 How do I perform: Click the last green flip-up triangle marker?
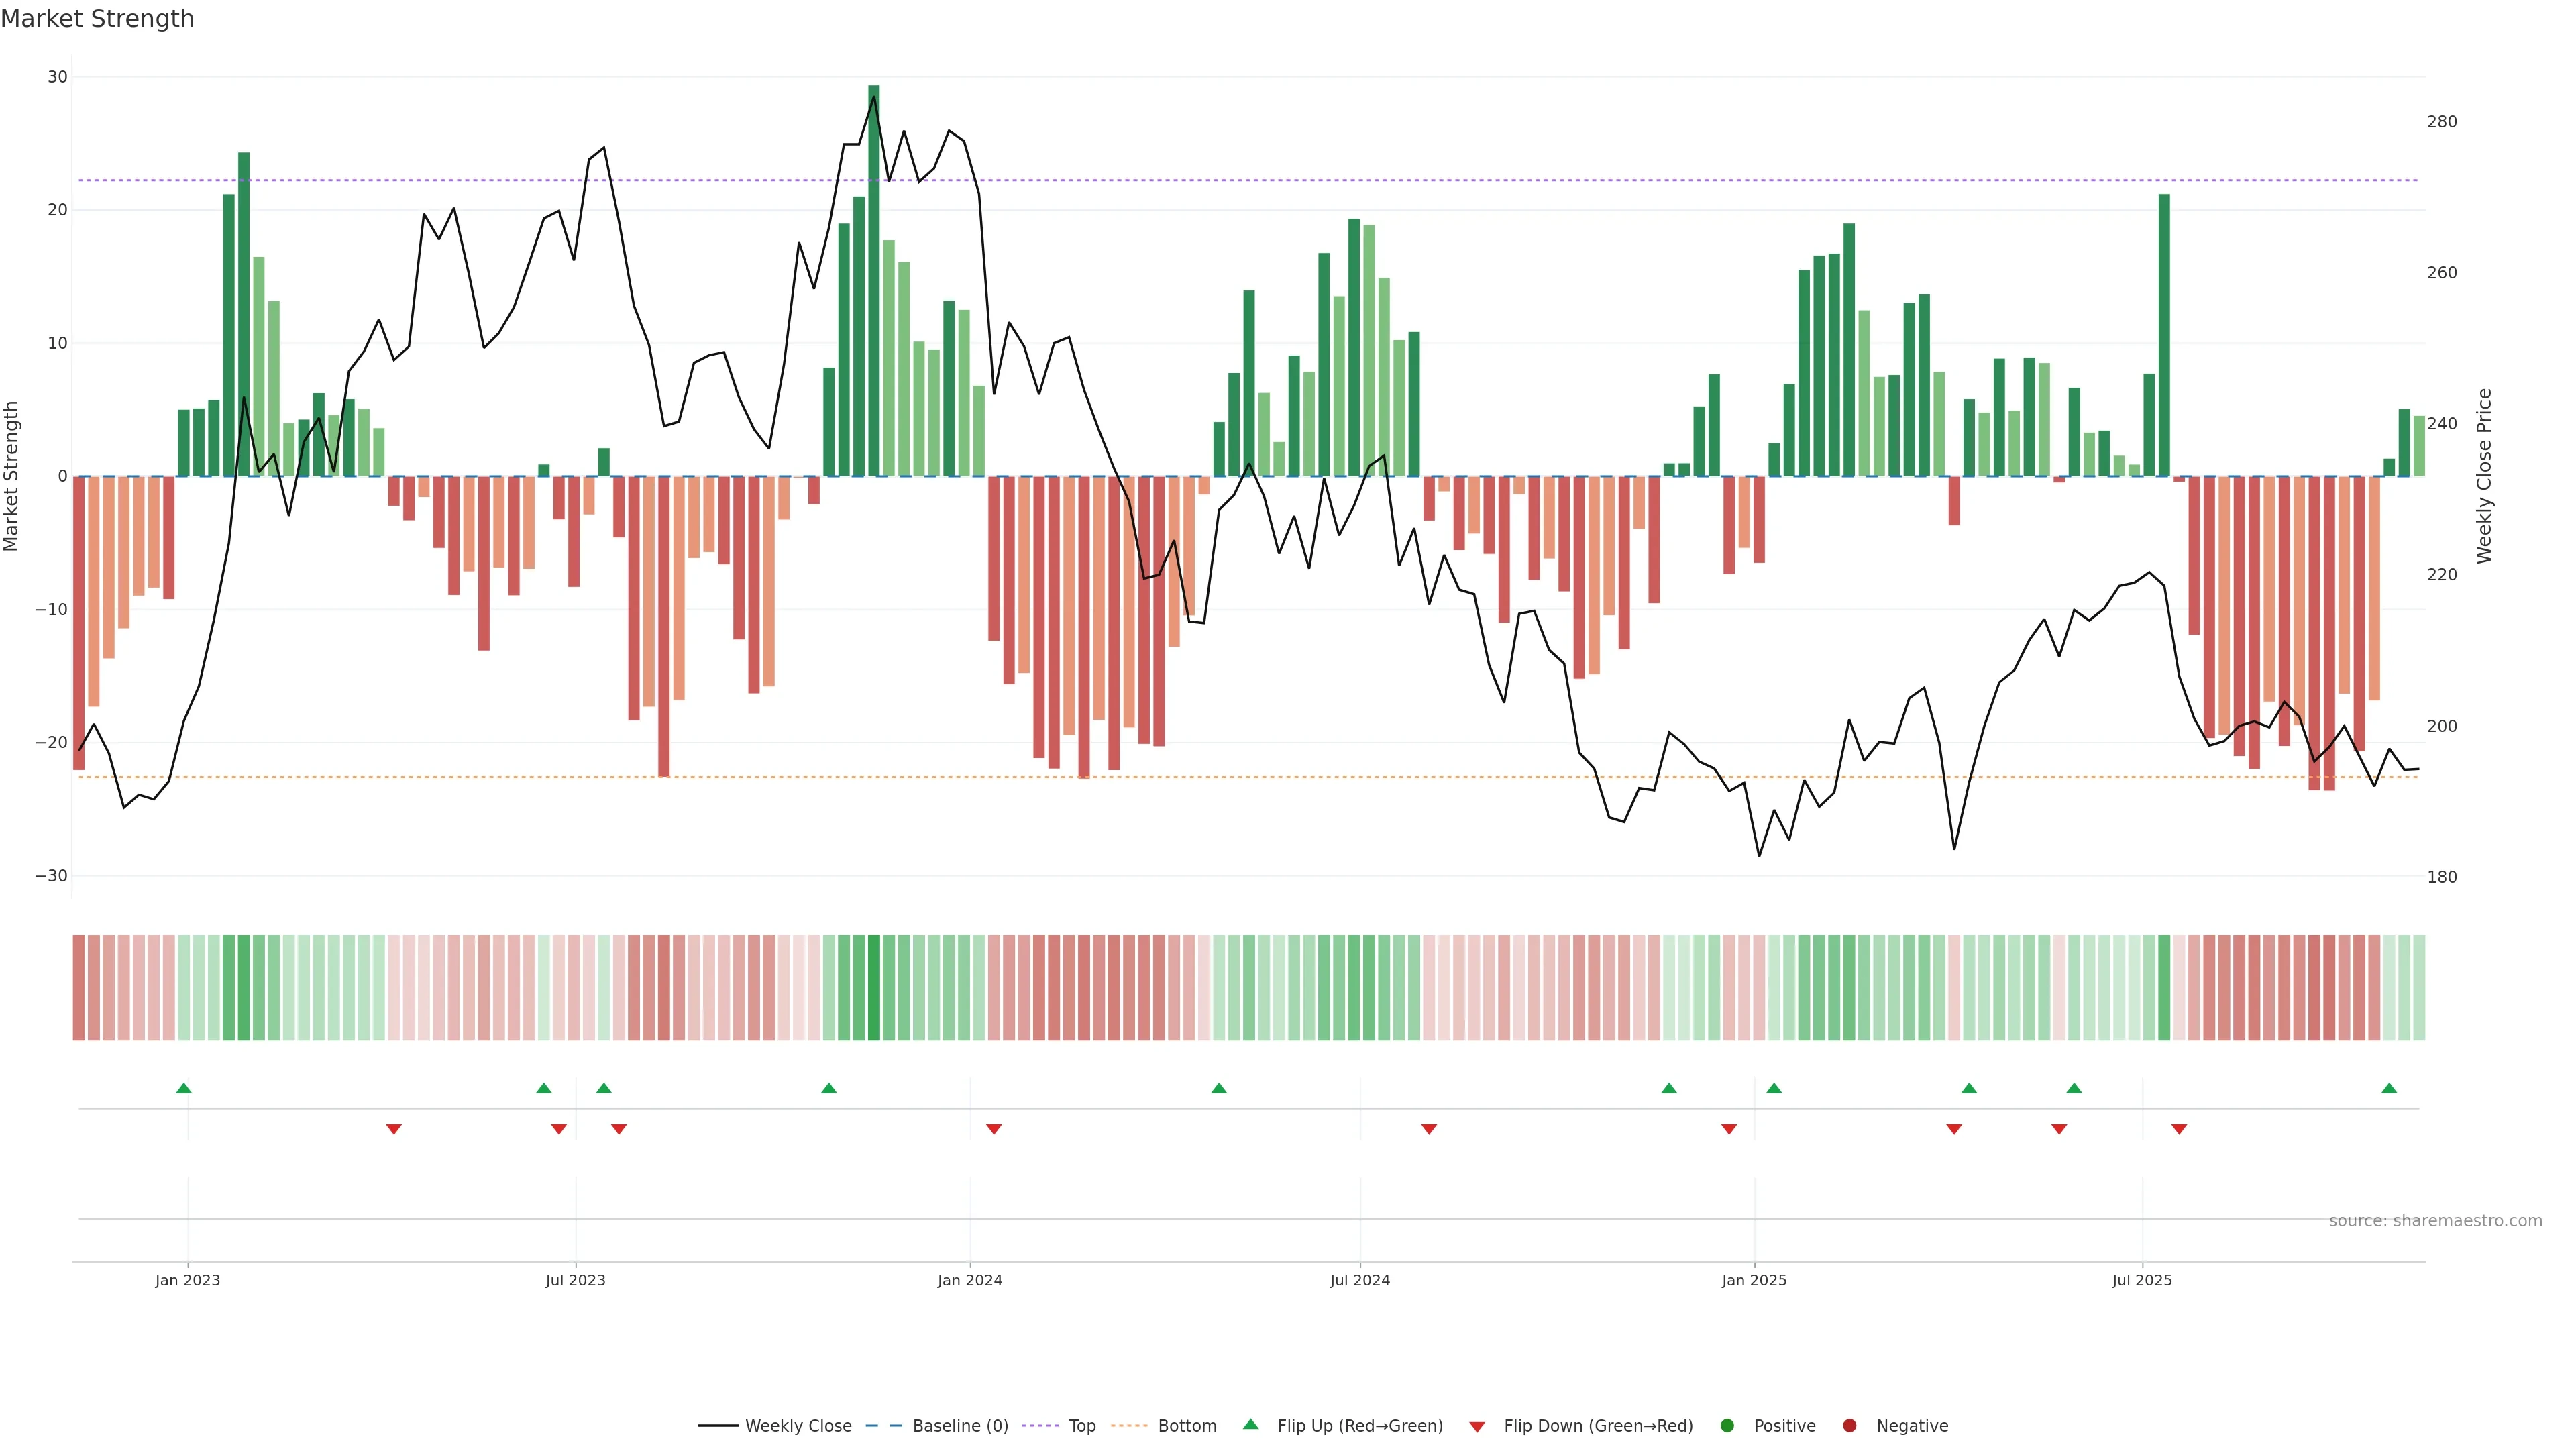(2389, 1088)
